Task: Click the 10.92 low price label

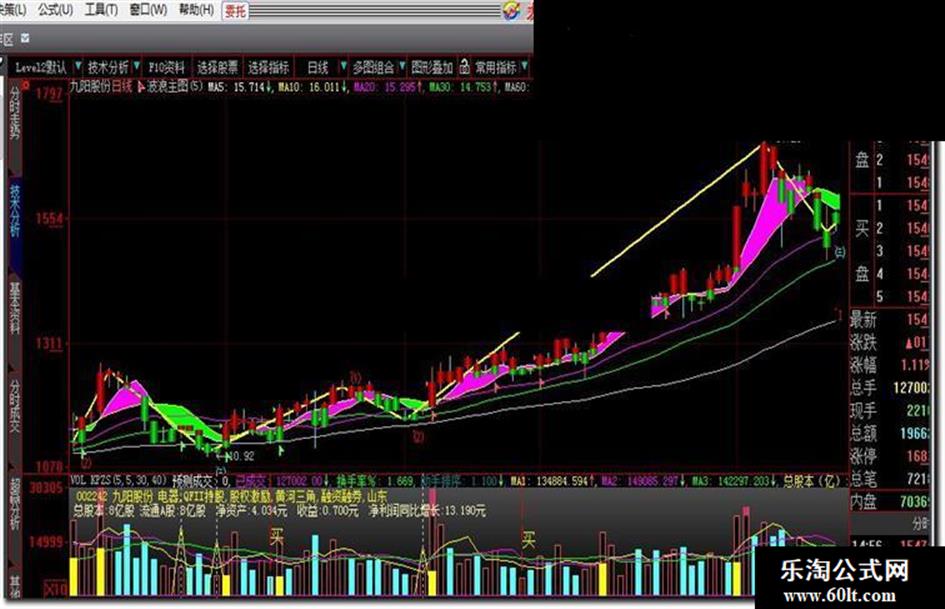Action: point(242,456)
